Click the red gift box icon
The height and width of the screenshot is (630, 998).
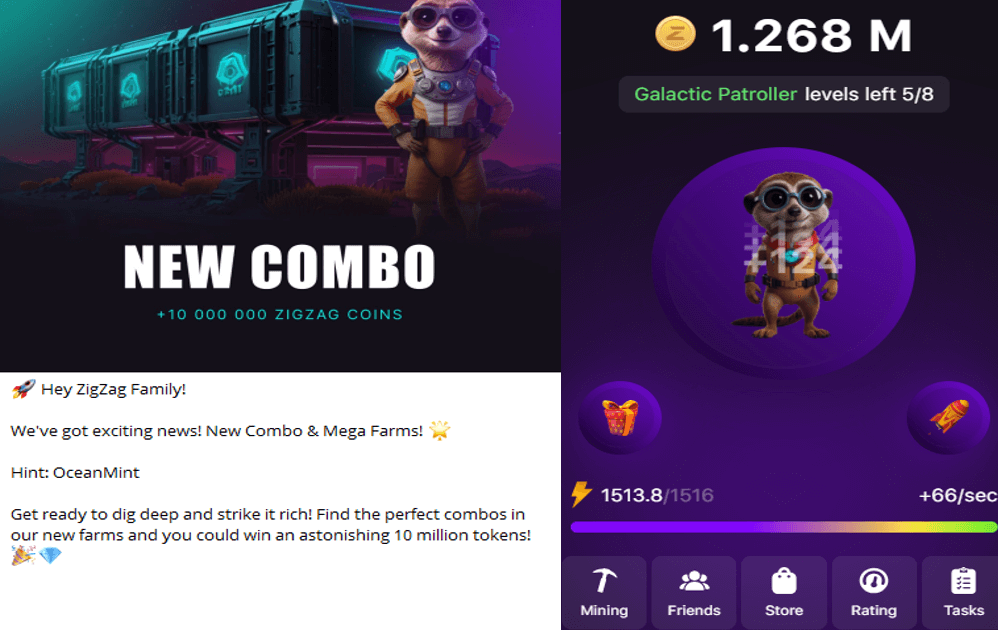pos(620,417)
